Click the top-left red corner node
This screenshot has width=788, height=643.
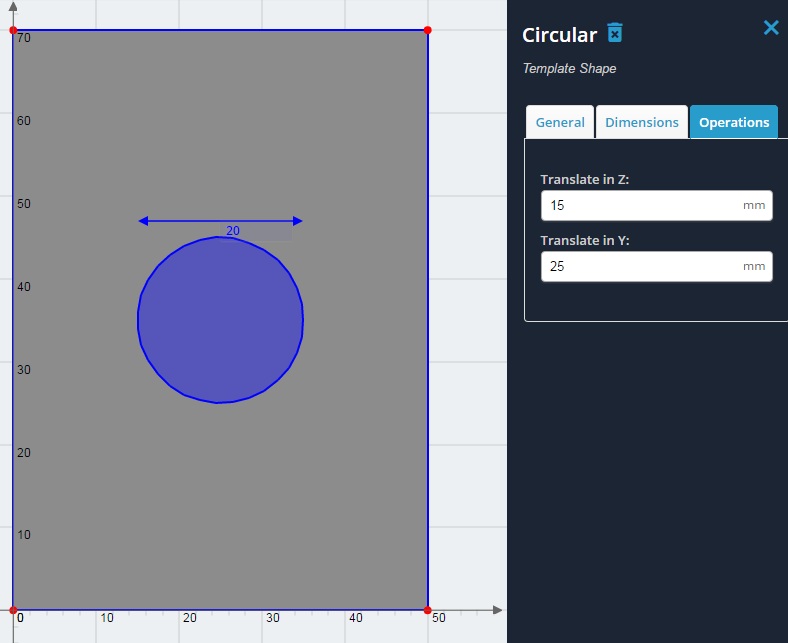[x=14, y=30]
